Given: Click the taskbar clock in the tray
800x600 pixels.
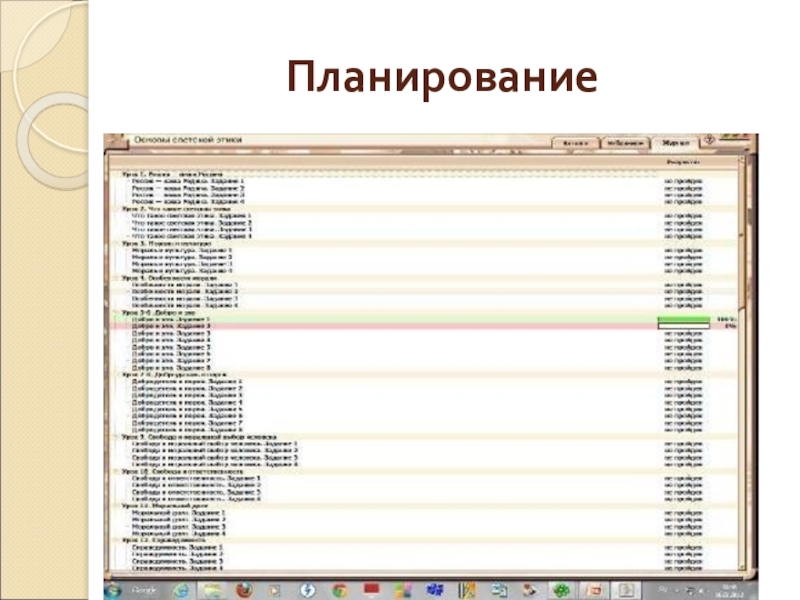Looking at the screenshot, I should 732,591.
